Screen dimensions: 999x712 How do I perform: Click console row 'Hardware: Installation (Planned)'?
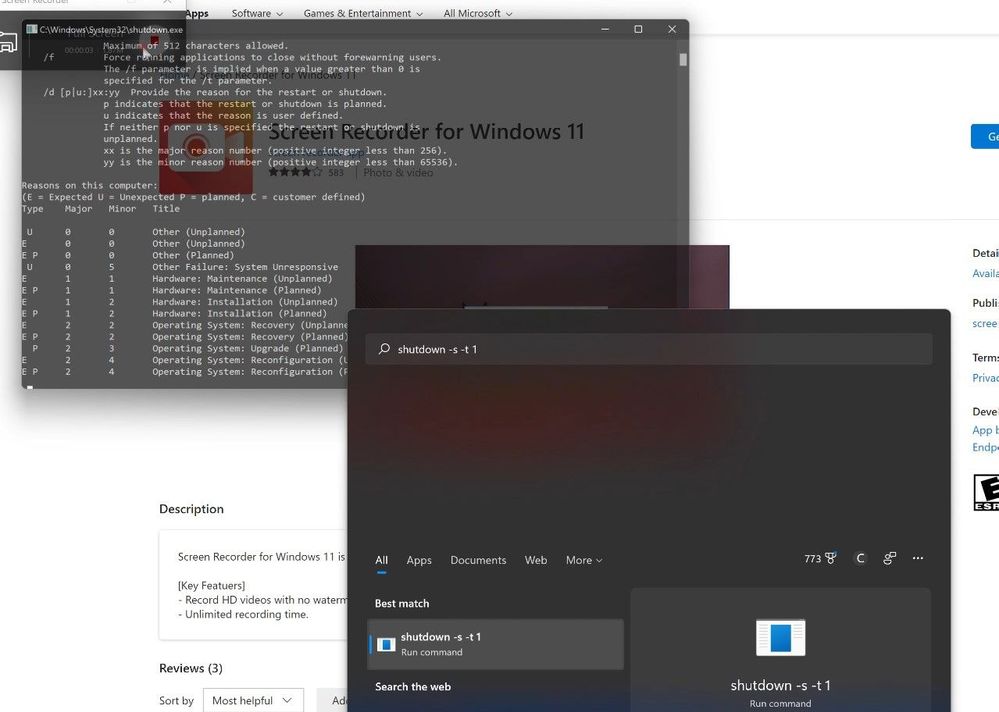point(240,313)
